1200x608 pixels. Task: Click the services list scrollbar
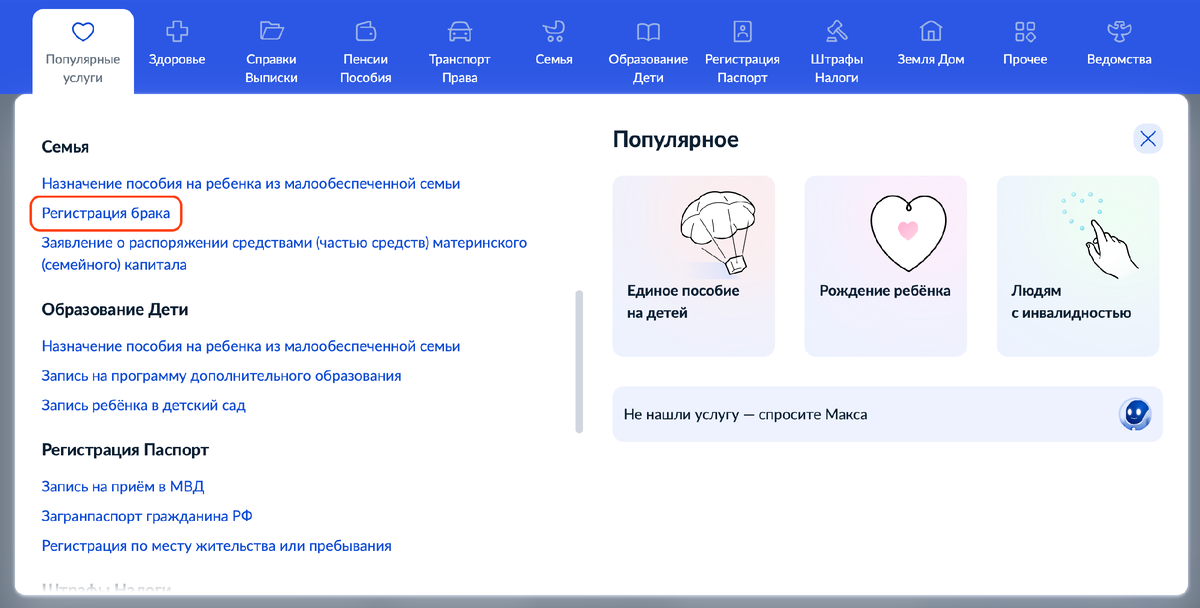(x=580, y=360)
